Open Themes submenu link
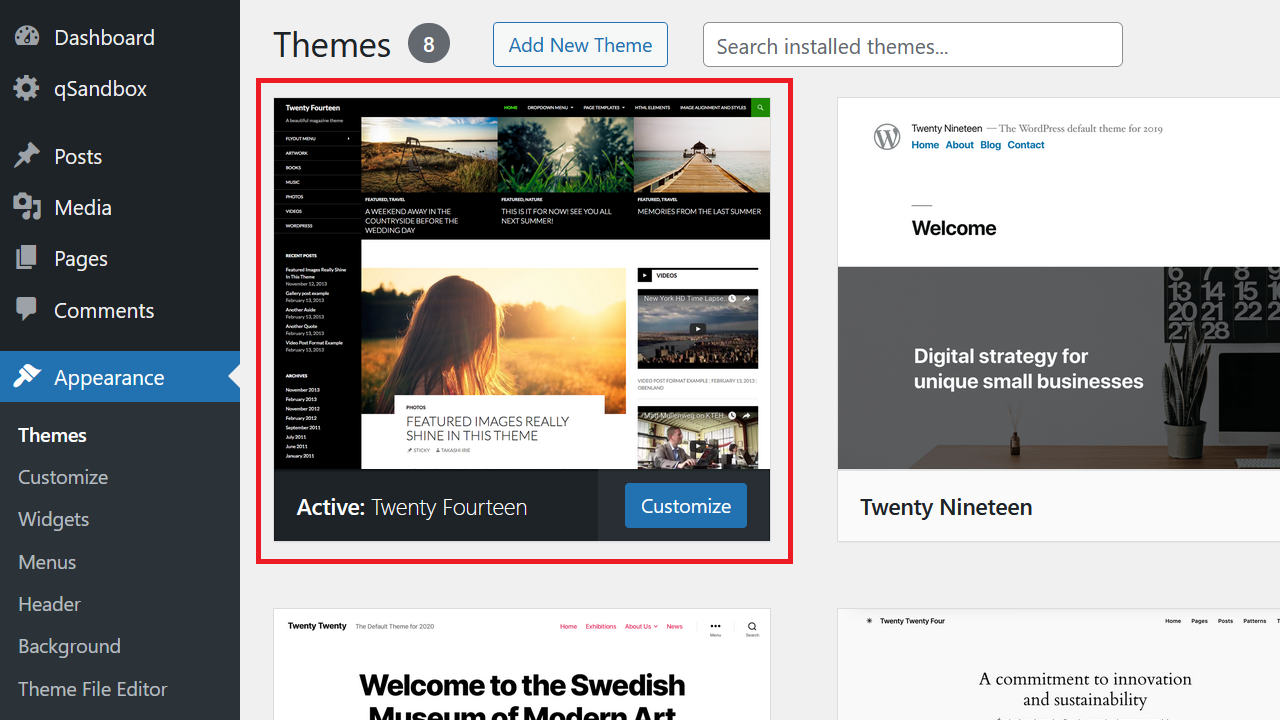1280x720 pixels. click(52, 435)
